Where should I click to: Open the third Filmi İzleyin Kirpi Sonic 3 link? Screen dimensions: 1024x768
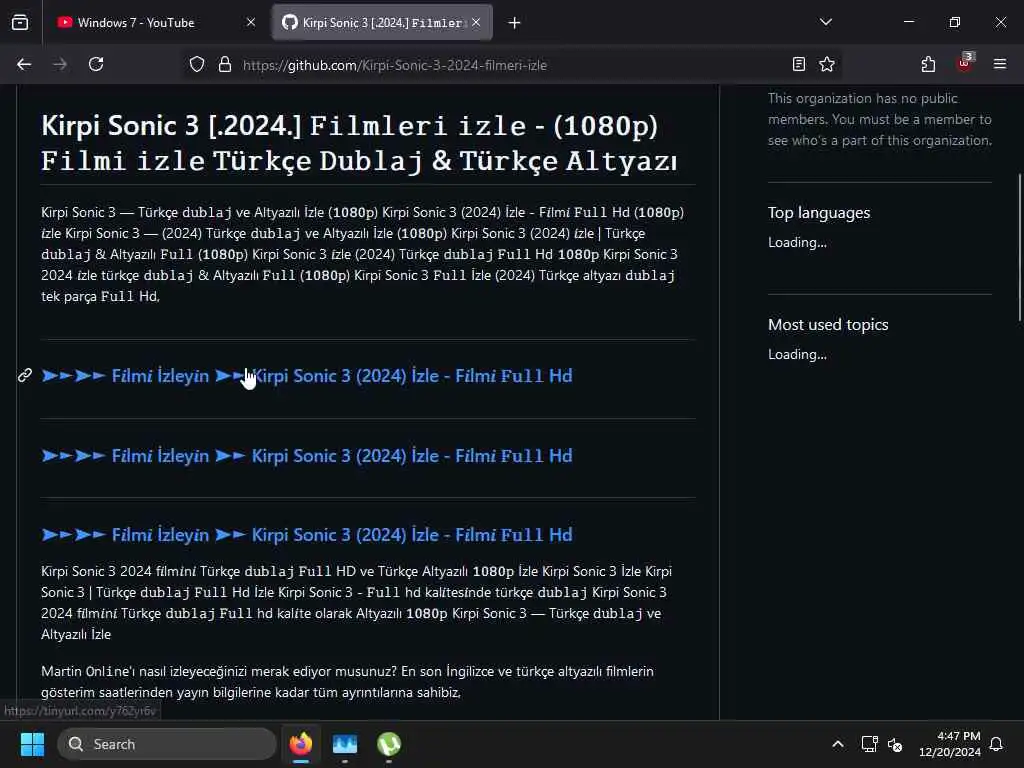[307, 534]
